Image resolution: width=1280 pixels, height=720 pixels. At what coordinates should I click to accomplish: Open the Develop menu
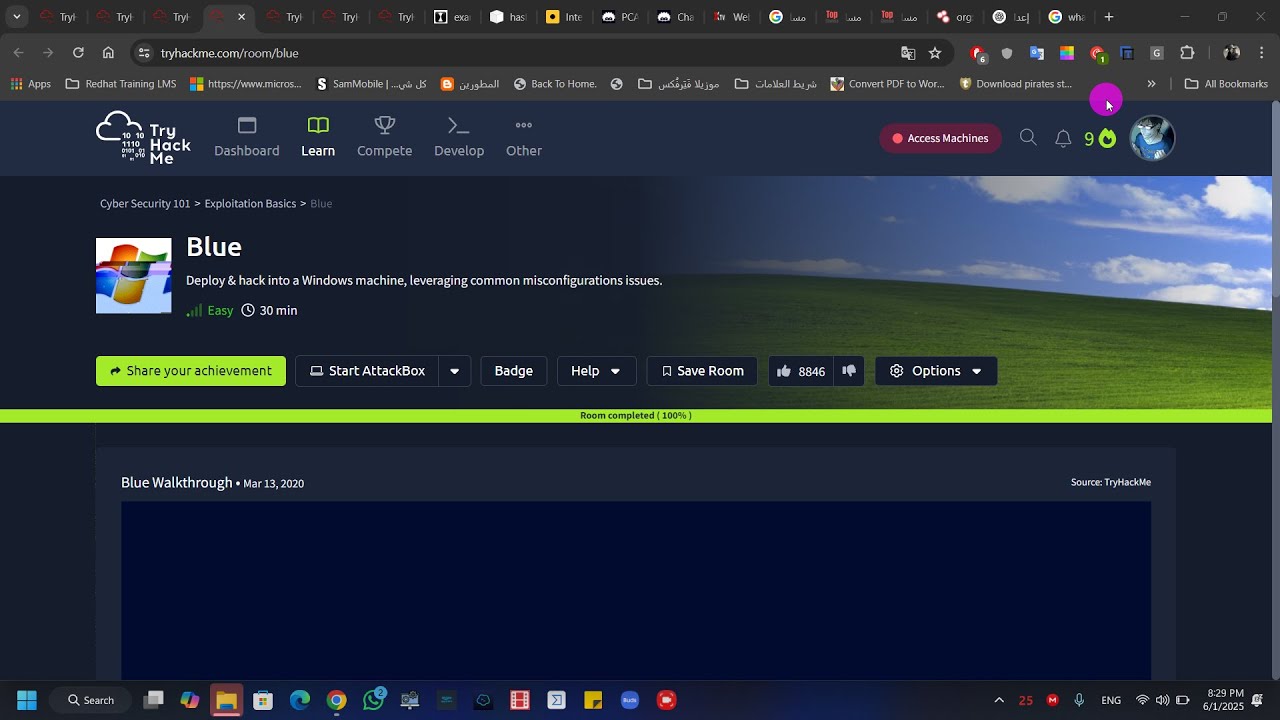pos(459,138)
